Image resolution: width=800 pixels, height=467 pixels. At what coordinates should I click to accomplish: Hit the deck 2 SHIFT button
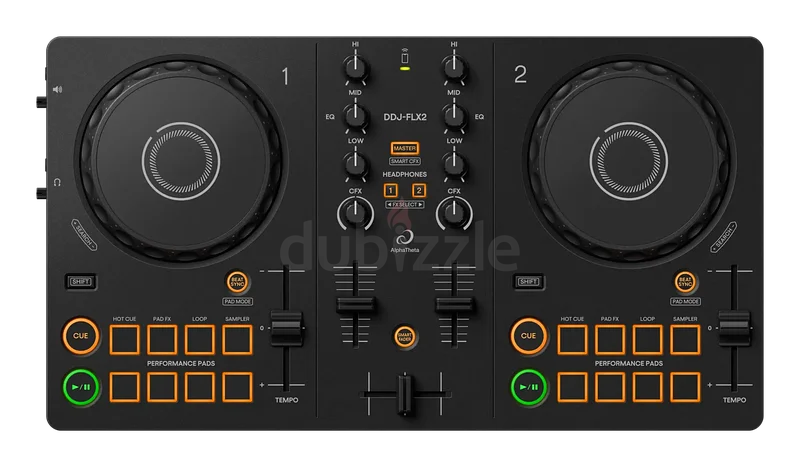[529, 282]
